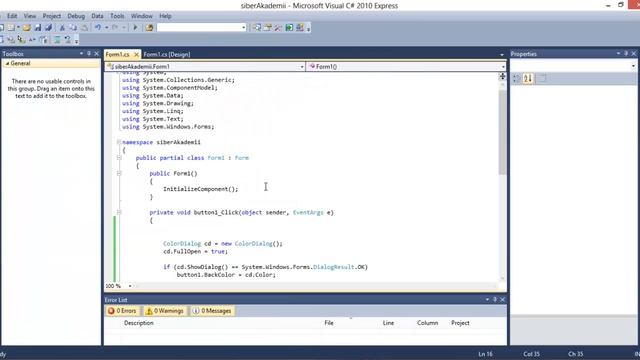640x360 pixels.
Task: Toggle the 0 Warnings filter
Action: click(165, 311)
